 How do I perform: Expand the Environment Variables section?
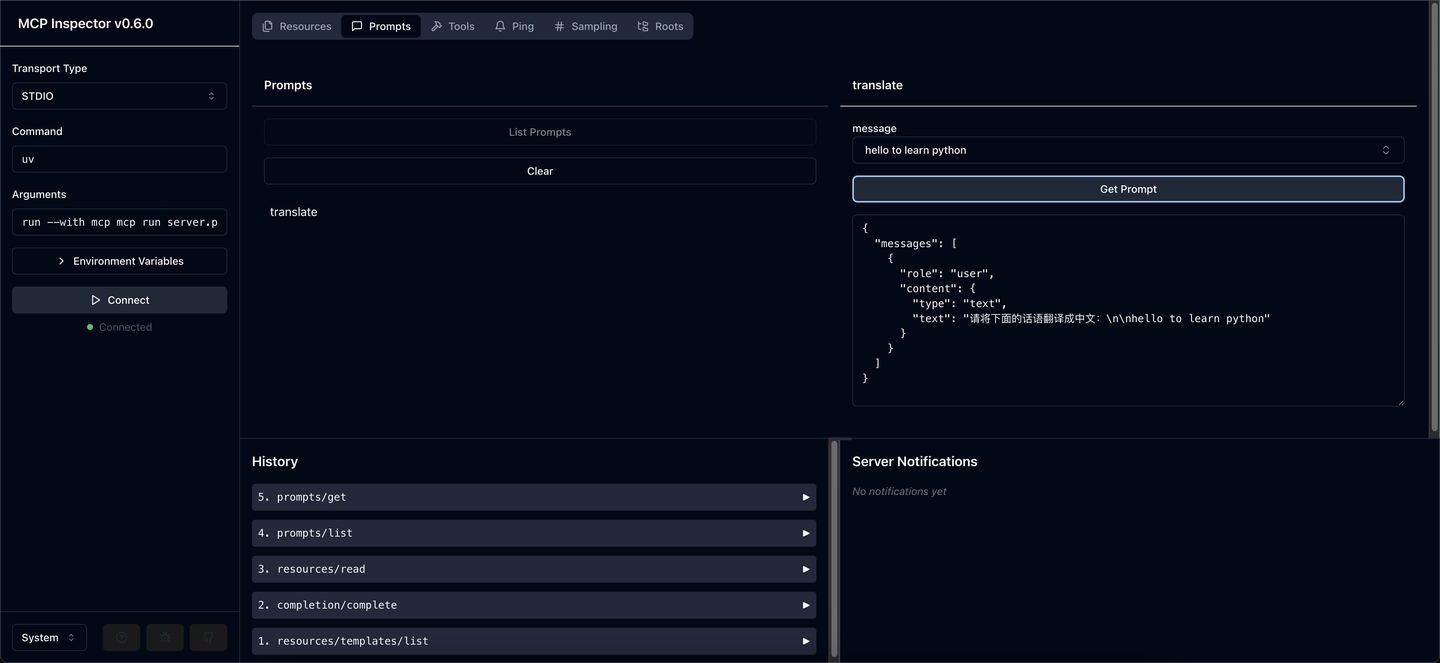tap(119, 261)
